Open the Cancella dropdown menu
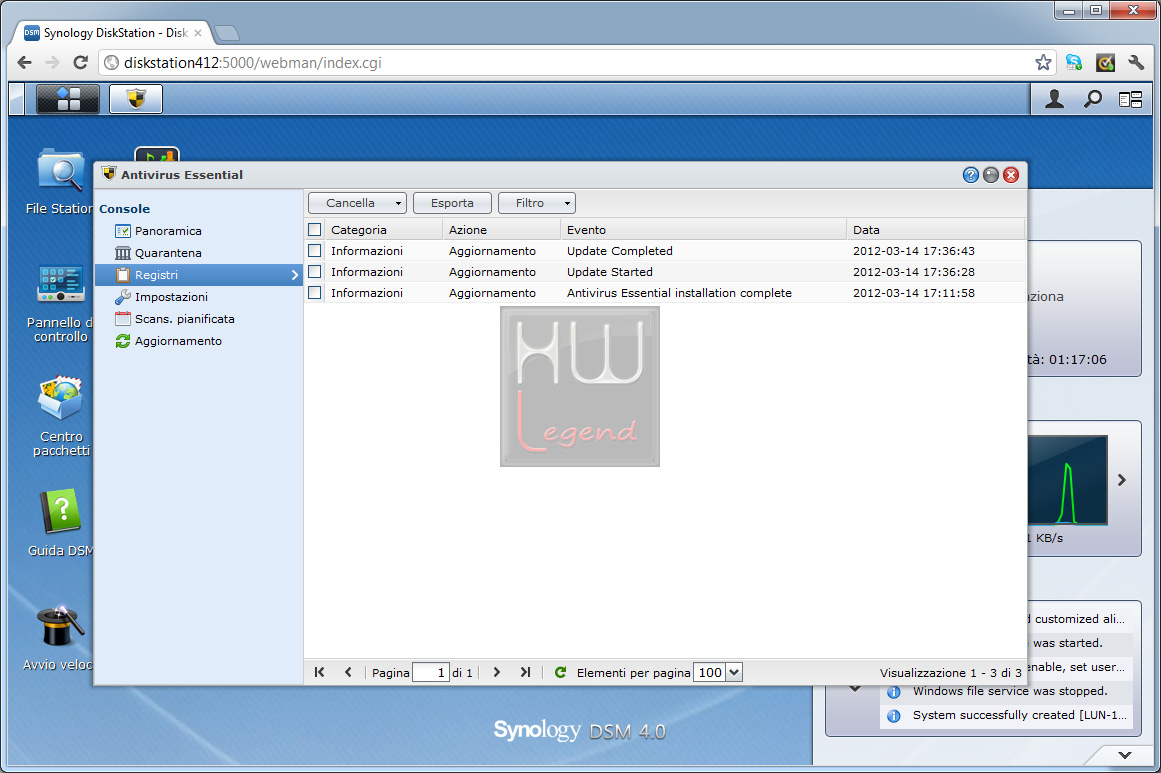This screenshot has width=1161, height=773. coord(357,203)
